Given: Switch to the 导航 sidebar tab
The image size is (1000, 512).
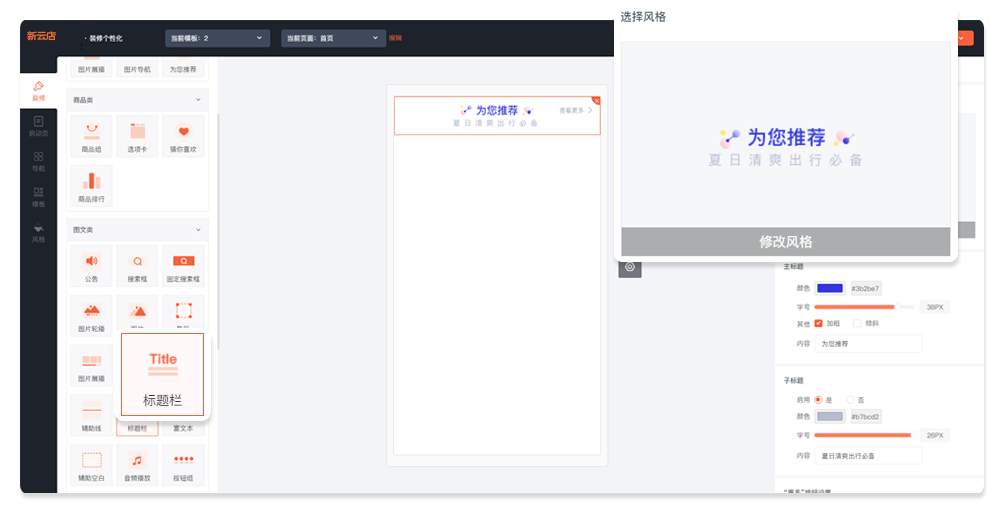Looking at the screenshot, I should tap(38, 161).
